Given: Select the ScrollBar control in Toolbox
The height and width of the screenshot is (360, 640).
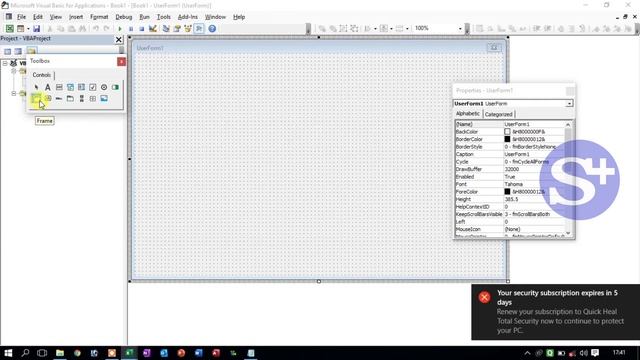Looking at the screenshot, I should pyautogui.click(x=82, y=98).
